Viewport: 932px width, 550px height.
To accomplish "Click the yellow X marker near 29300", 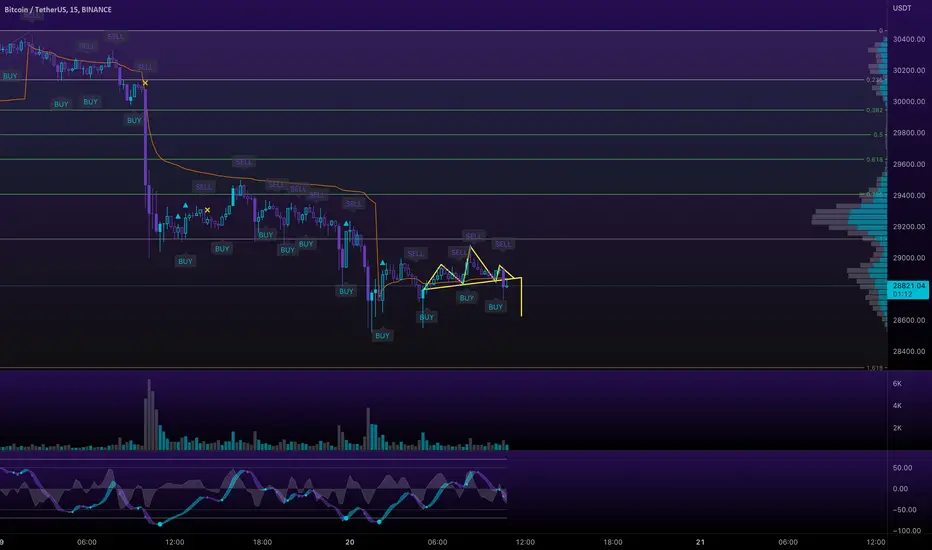I will click(207, 210).
